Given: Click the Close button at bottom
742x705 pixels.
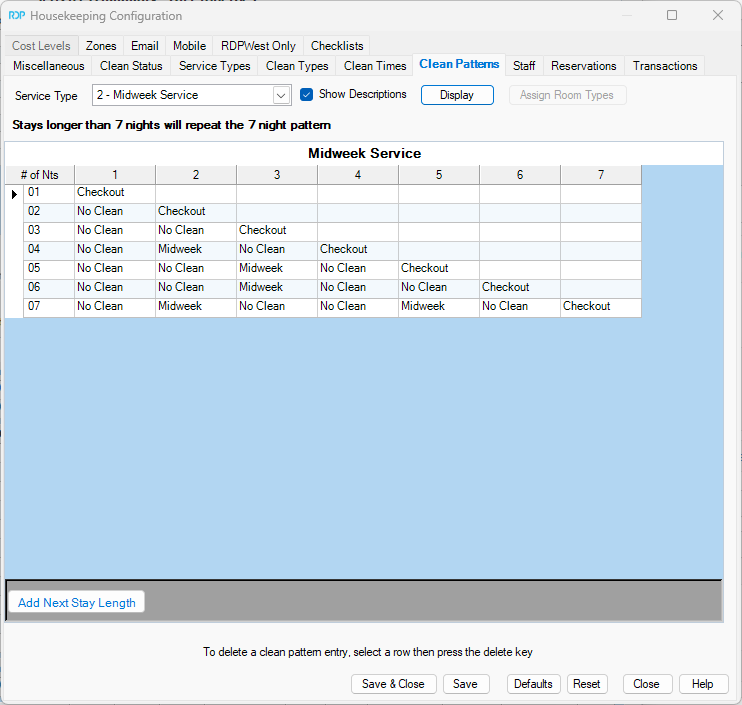Looking at the screenshot, I should click(647, 684).
